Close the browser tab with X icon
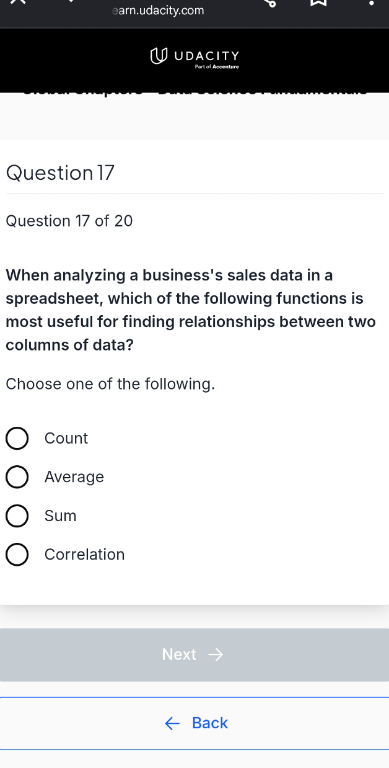 coord(18,1)
